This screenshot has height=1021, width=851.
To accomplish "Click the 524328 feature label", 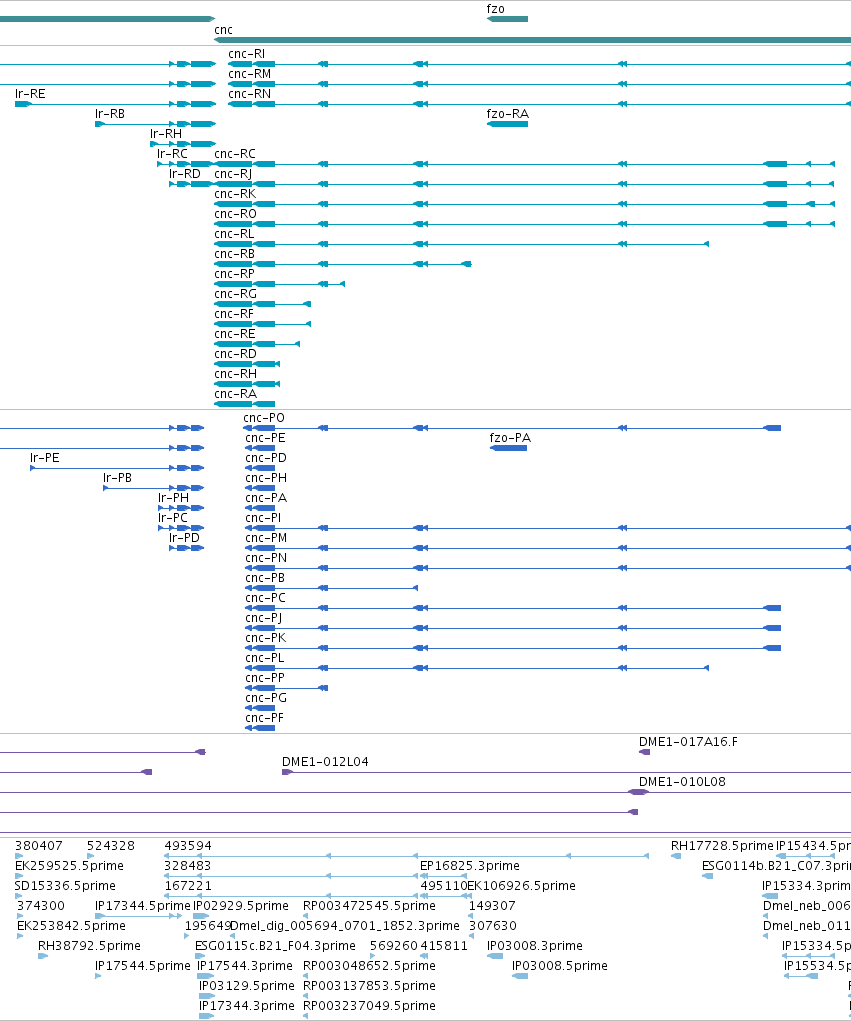I will coord(111,846).
